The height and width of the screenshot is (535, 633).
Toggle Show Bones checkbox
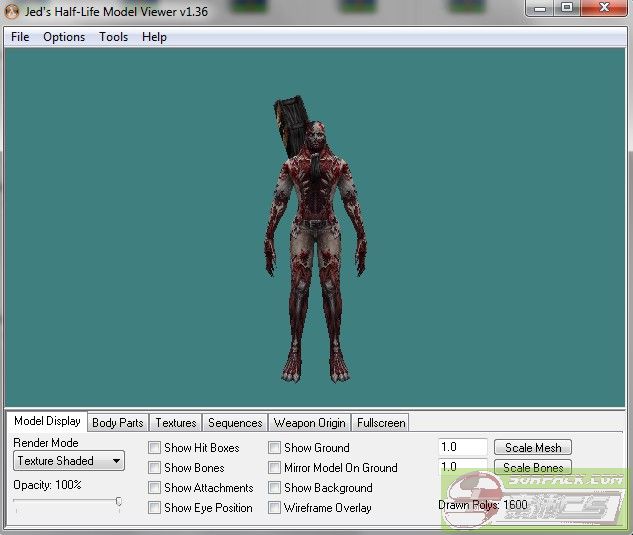click(x=155, y=468)
